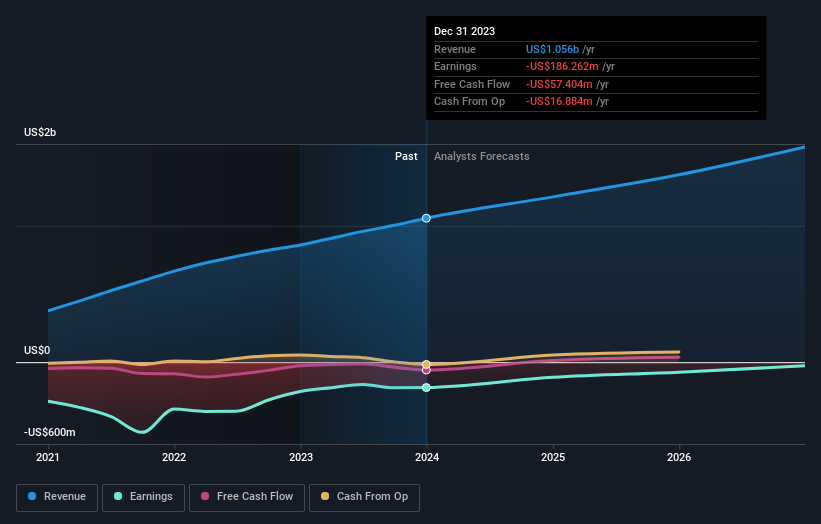This screenshot has width=821, height=524.
Task: Click the US$2b y-axis label
Action: [x=40, y=132]
